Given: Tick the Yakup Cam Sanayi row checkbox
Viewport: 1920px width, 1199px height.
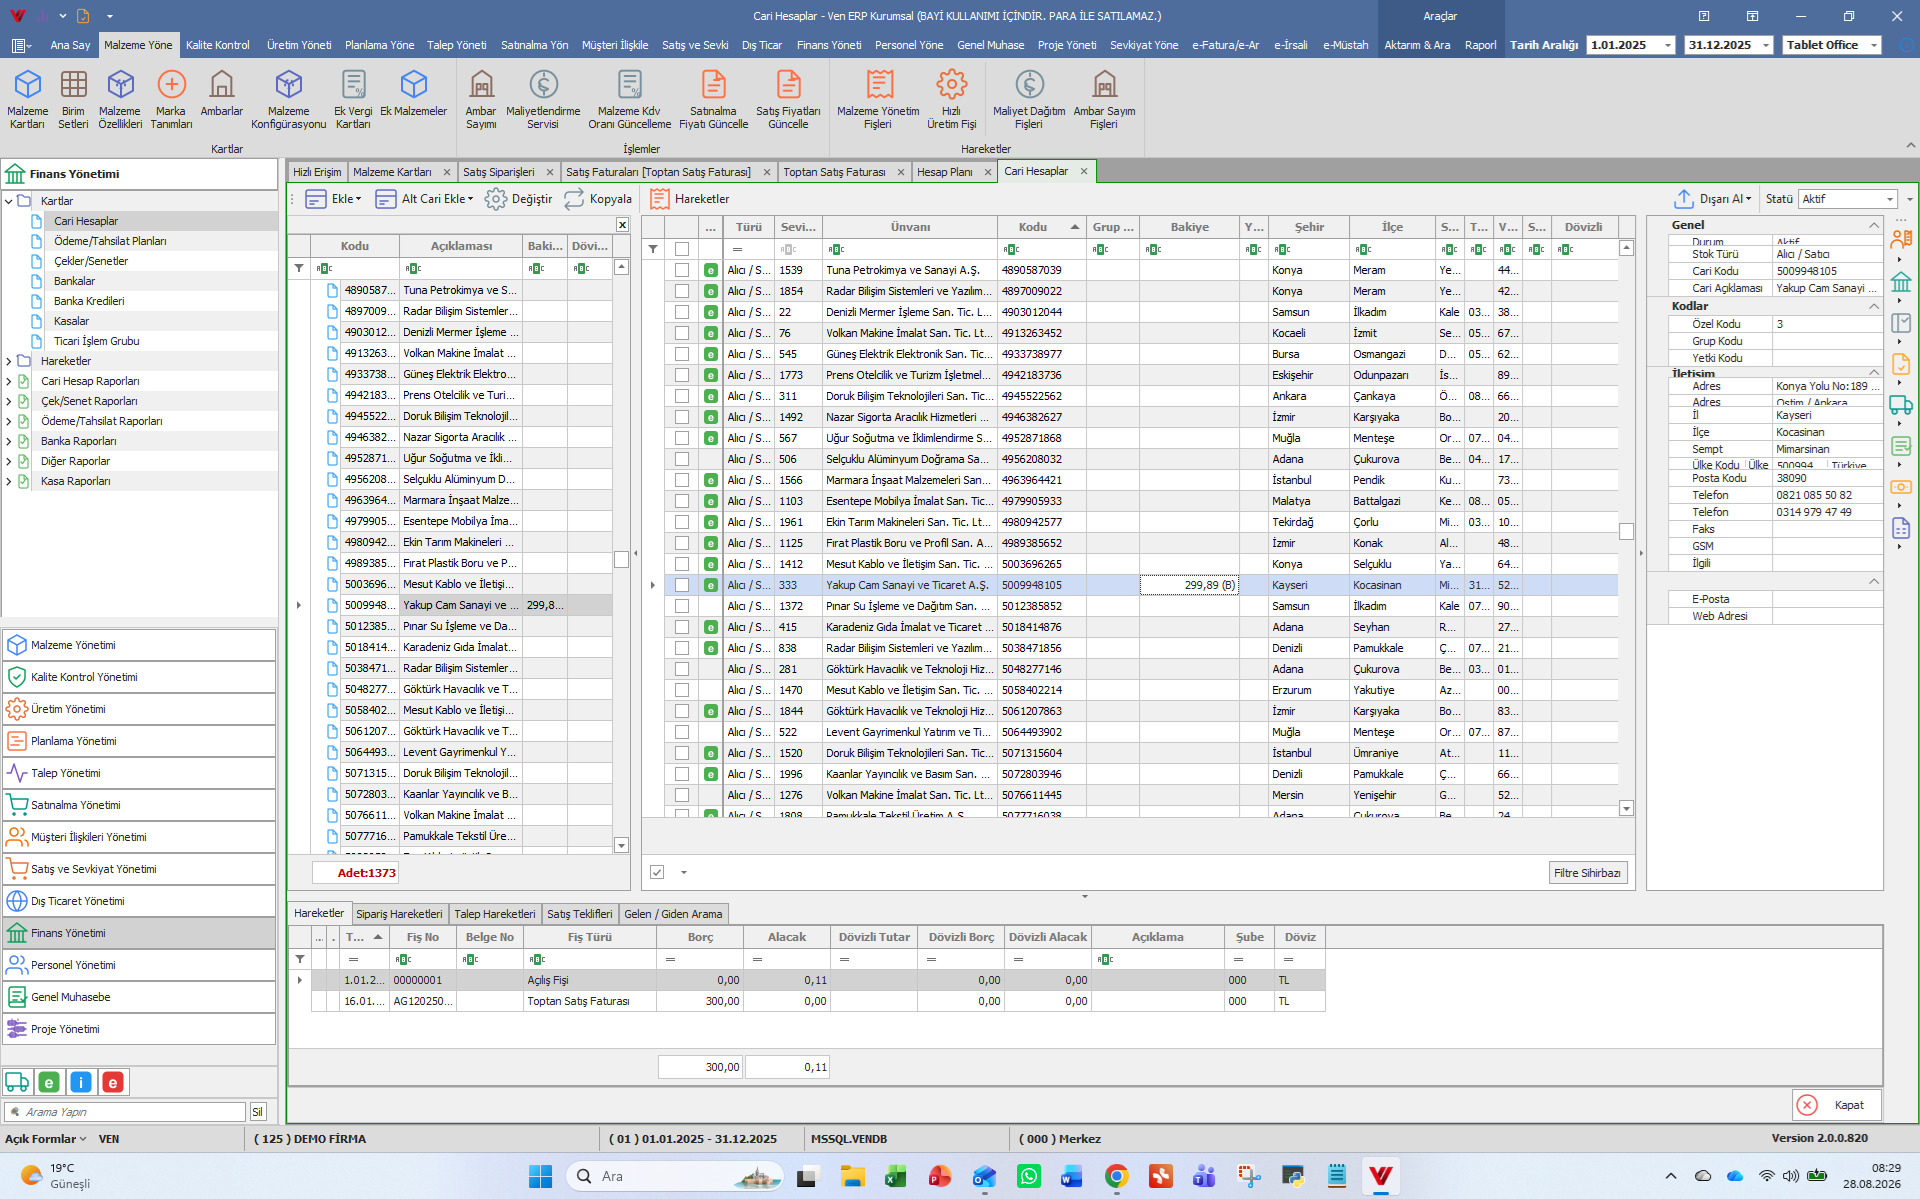Looking at the screenshot, I should 682,585.
